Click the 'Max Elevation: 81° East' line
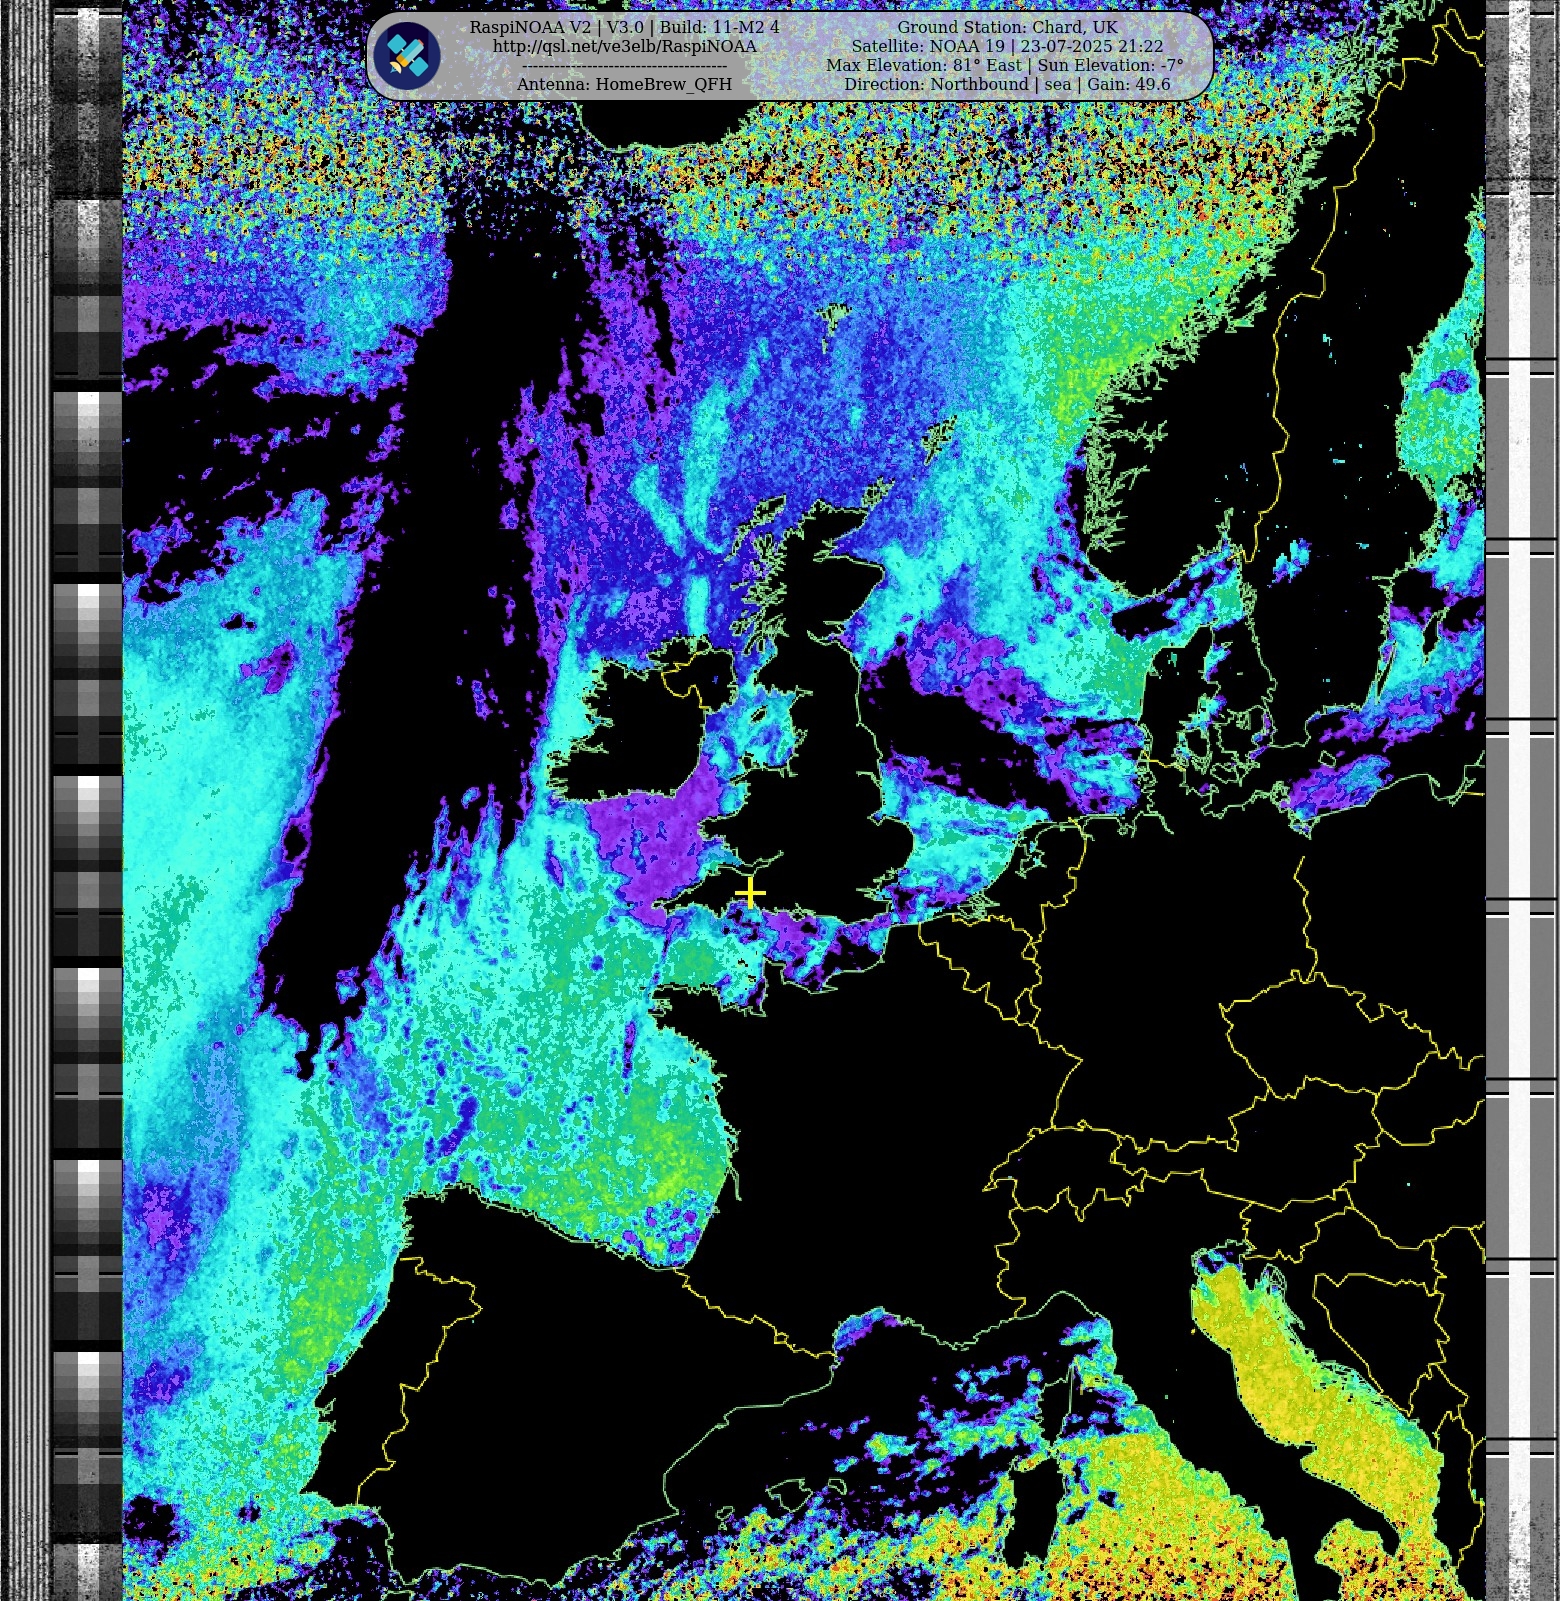The width and height of the screenshot is (1560, 1601). pos(1005,65)
